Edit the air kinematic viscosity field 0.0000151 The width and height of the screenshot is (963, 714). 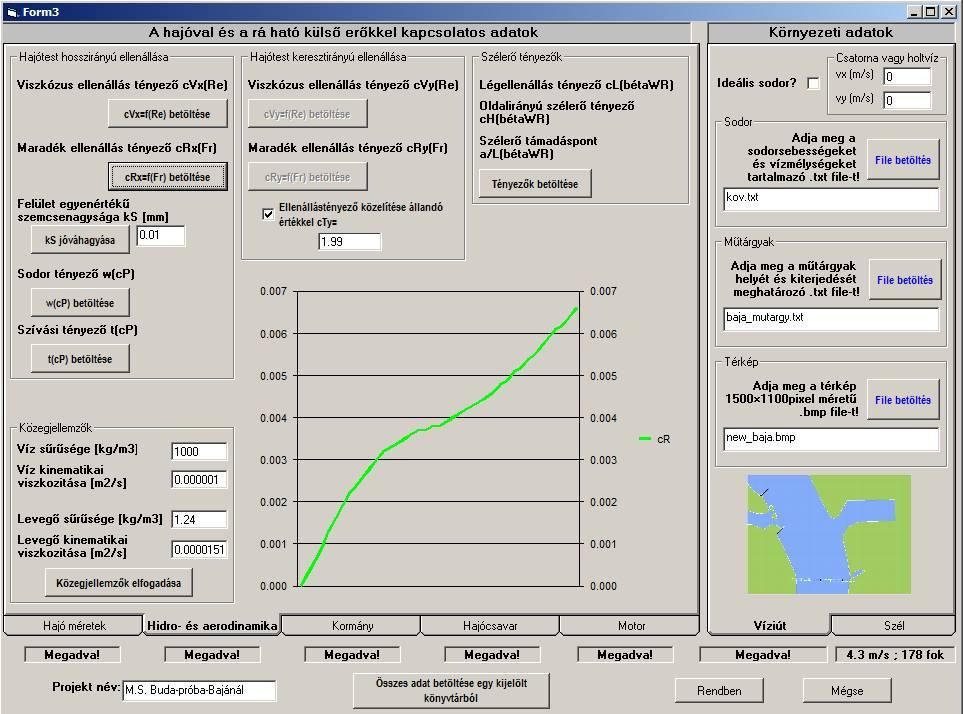(199, 549)
